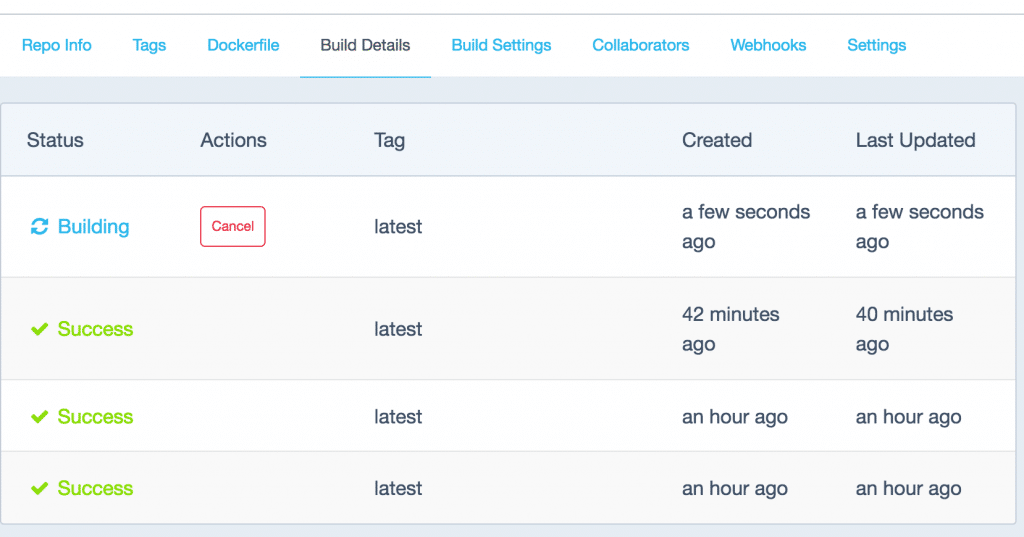The height and width of the screenshot is (537, 1024).
Task: Switch to the Tags tab
Action: [149, 45]
